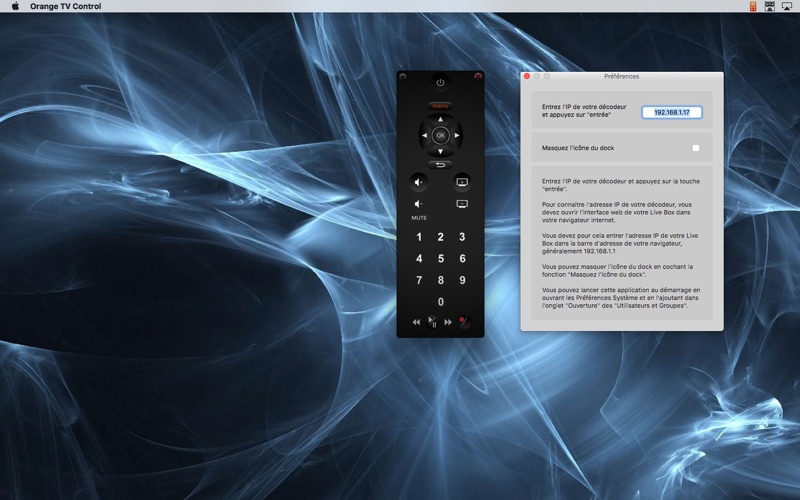Click digit 0 on the keypad
800x500 pixels.
[x=440, y=302]
